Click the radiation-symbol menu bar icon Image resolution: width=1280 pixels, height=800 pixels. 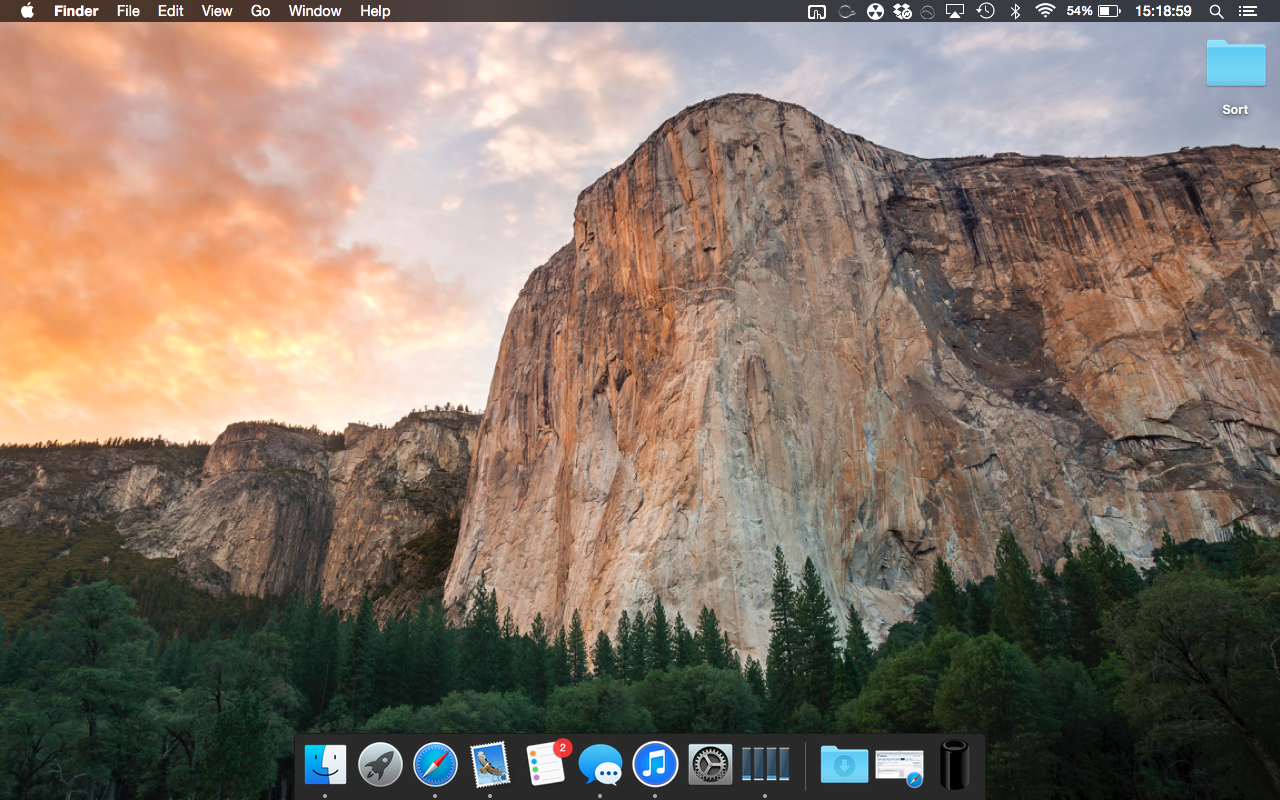coord(875,11)
